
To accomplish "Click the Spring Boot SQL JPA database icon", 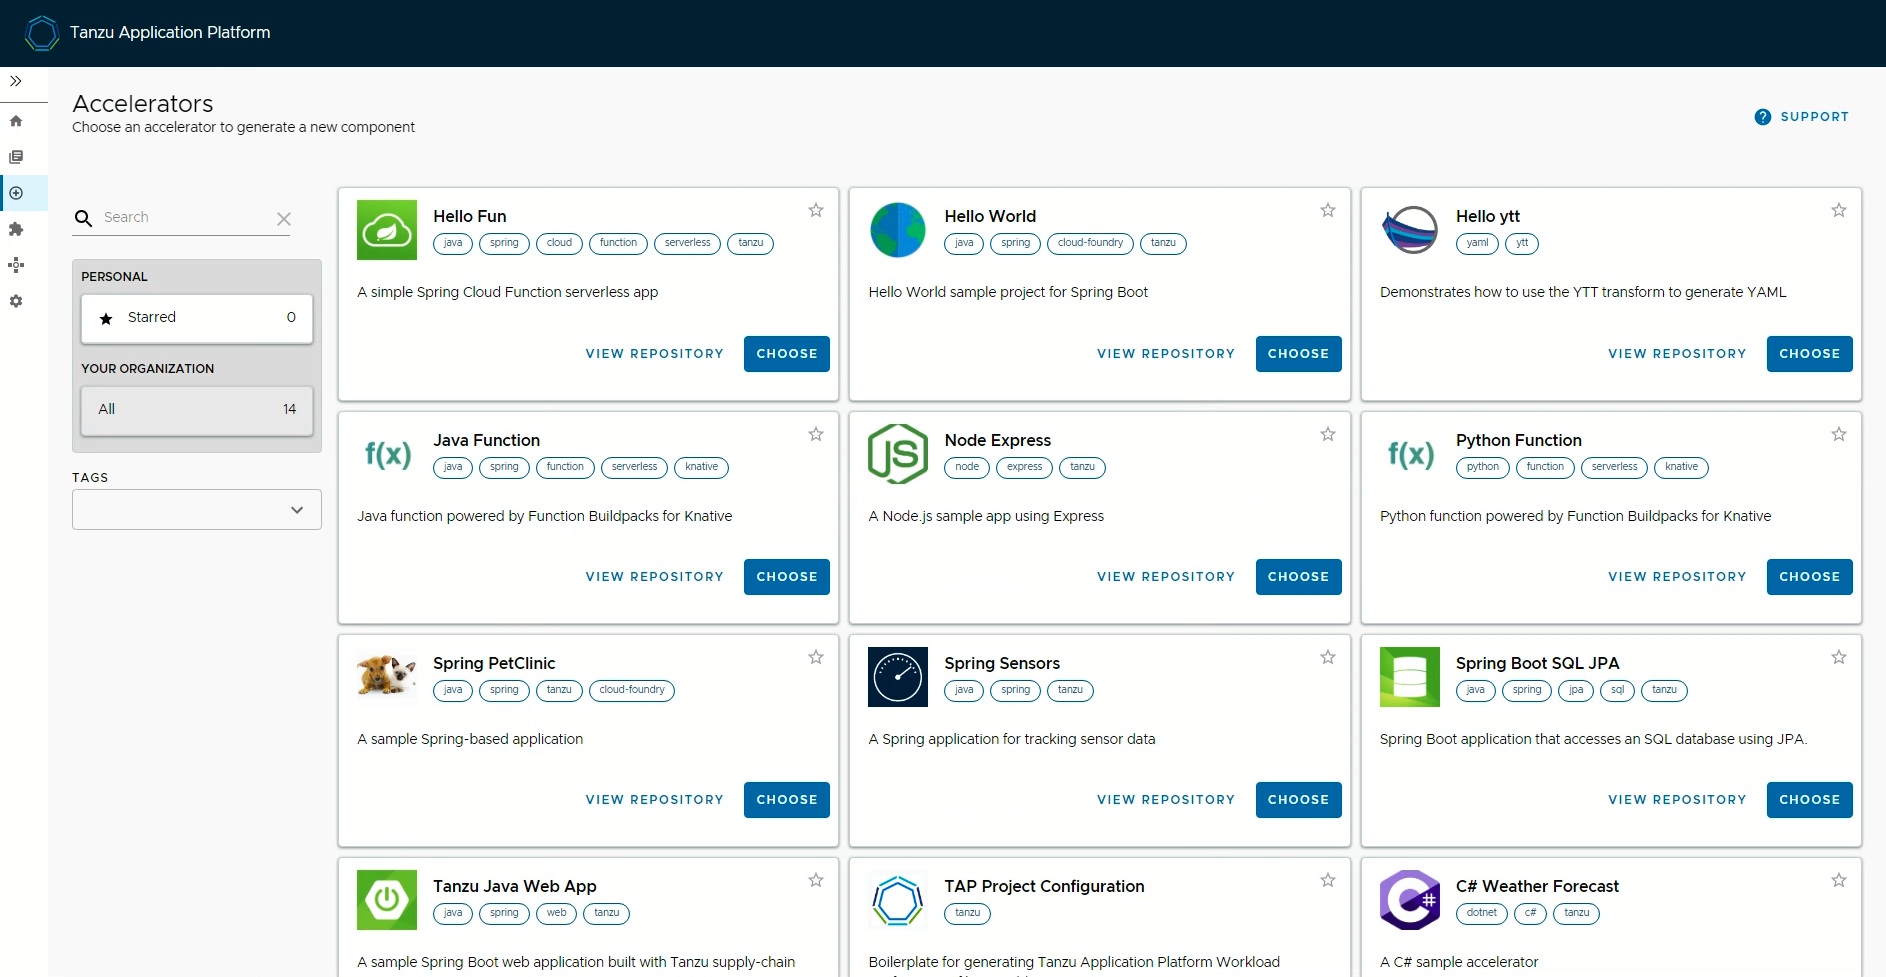I will (x=1410, y=677).
